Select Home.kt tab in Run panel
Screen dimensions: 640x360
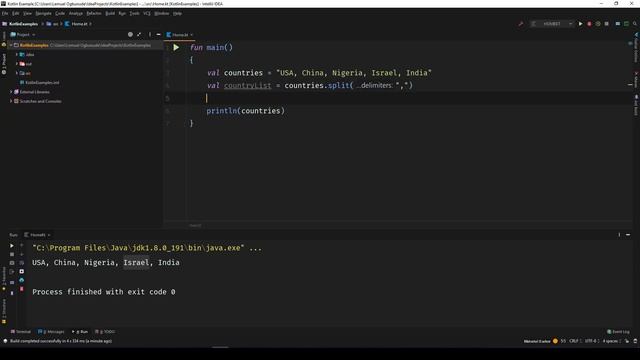37,235
